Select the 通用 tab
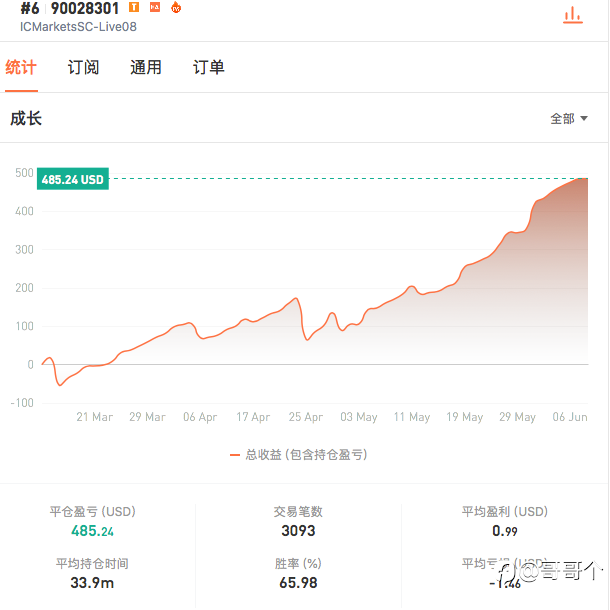 click(x=146, y=67)
